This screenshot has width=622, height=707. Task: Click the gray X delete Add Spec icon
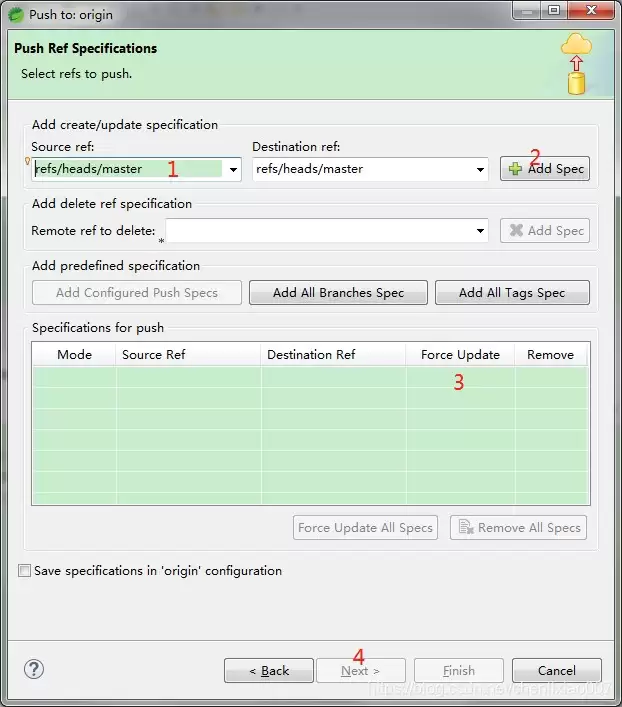(516, 230)
